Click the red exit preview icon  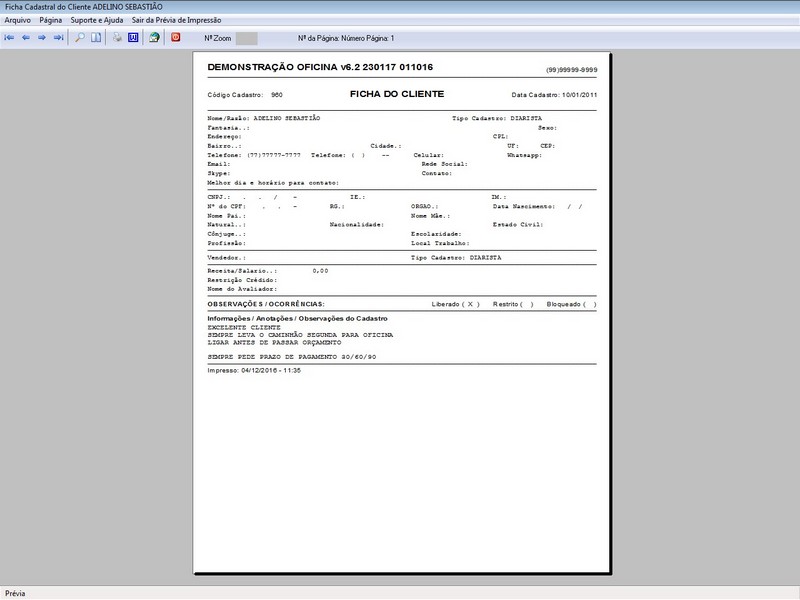[x=176, y=37]
